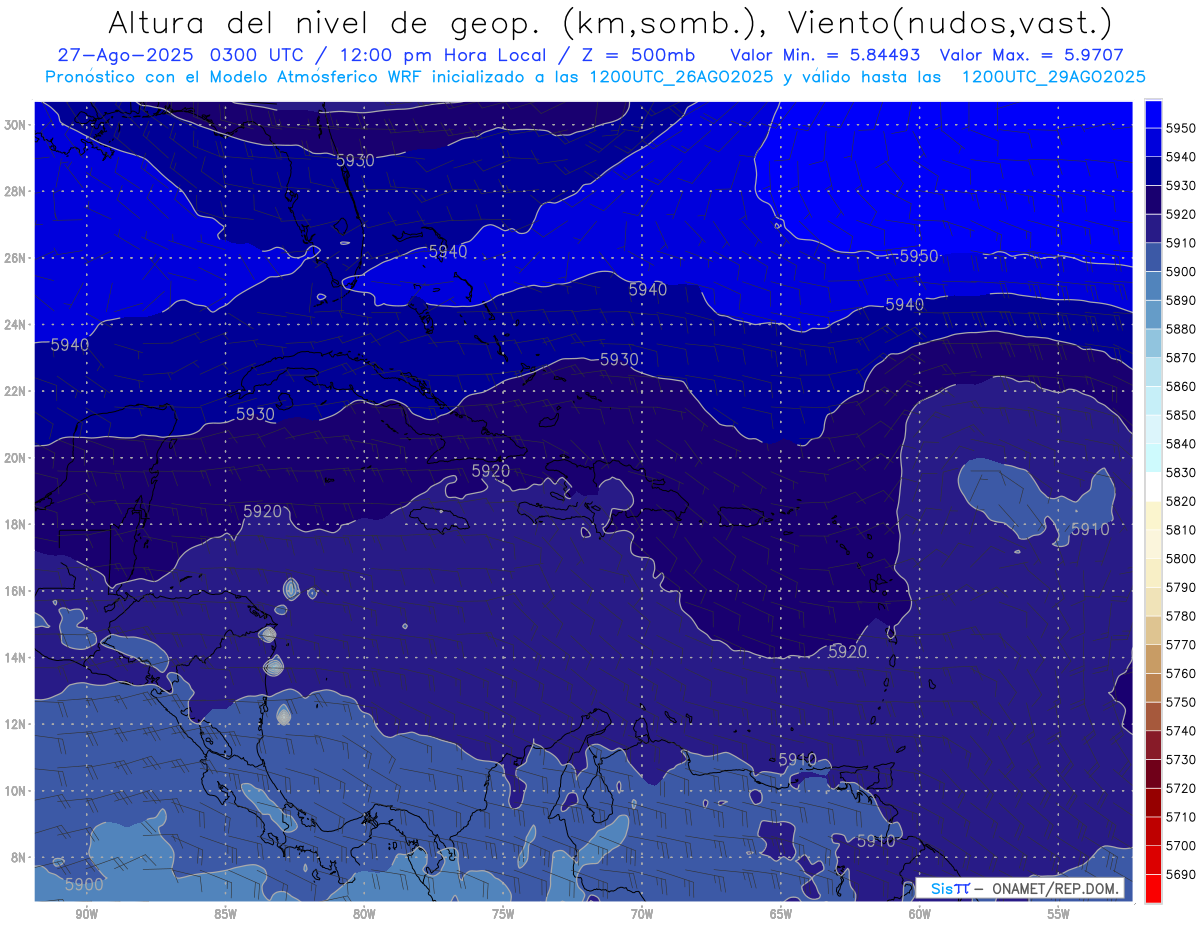The image size is (1200, 927).
Task: Click the 26N latitude axis label
Action: point(16,258)
